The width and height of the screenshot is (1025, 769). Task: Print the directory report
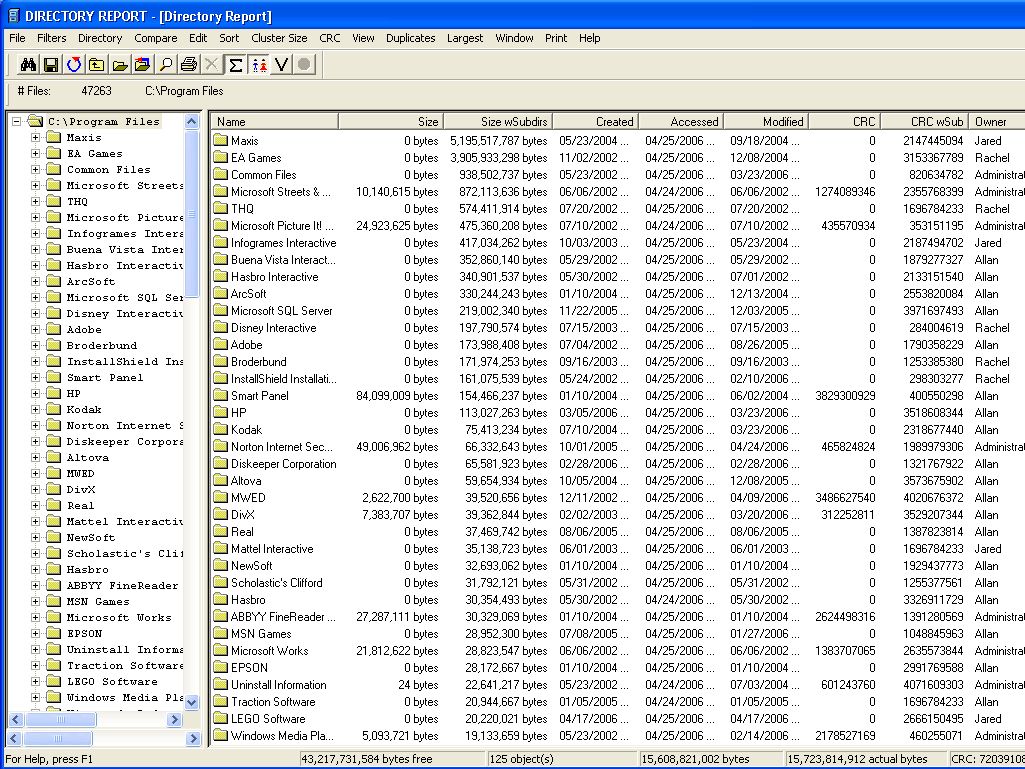click(190, 65)
